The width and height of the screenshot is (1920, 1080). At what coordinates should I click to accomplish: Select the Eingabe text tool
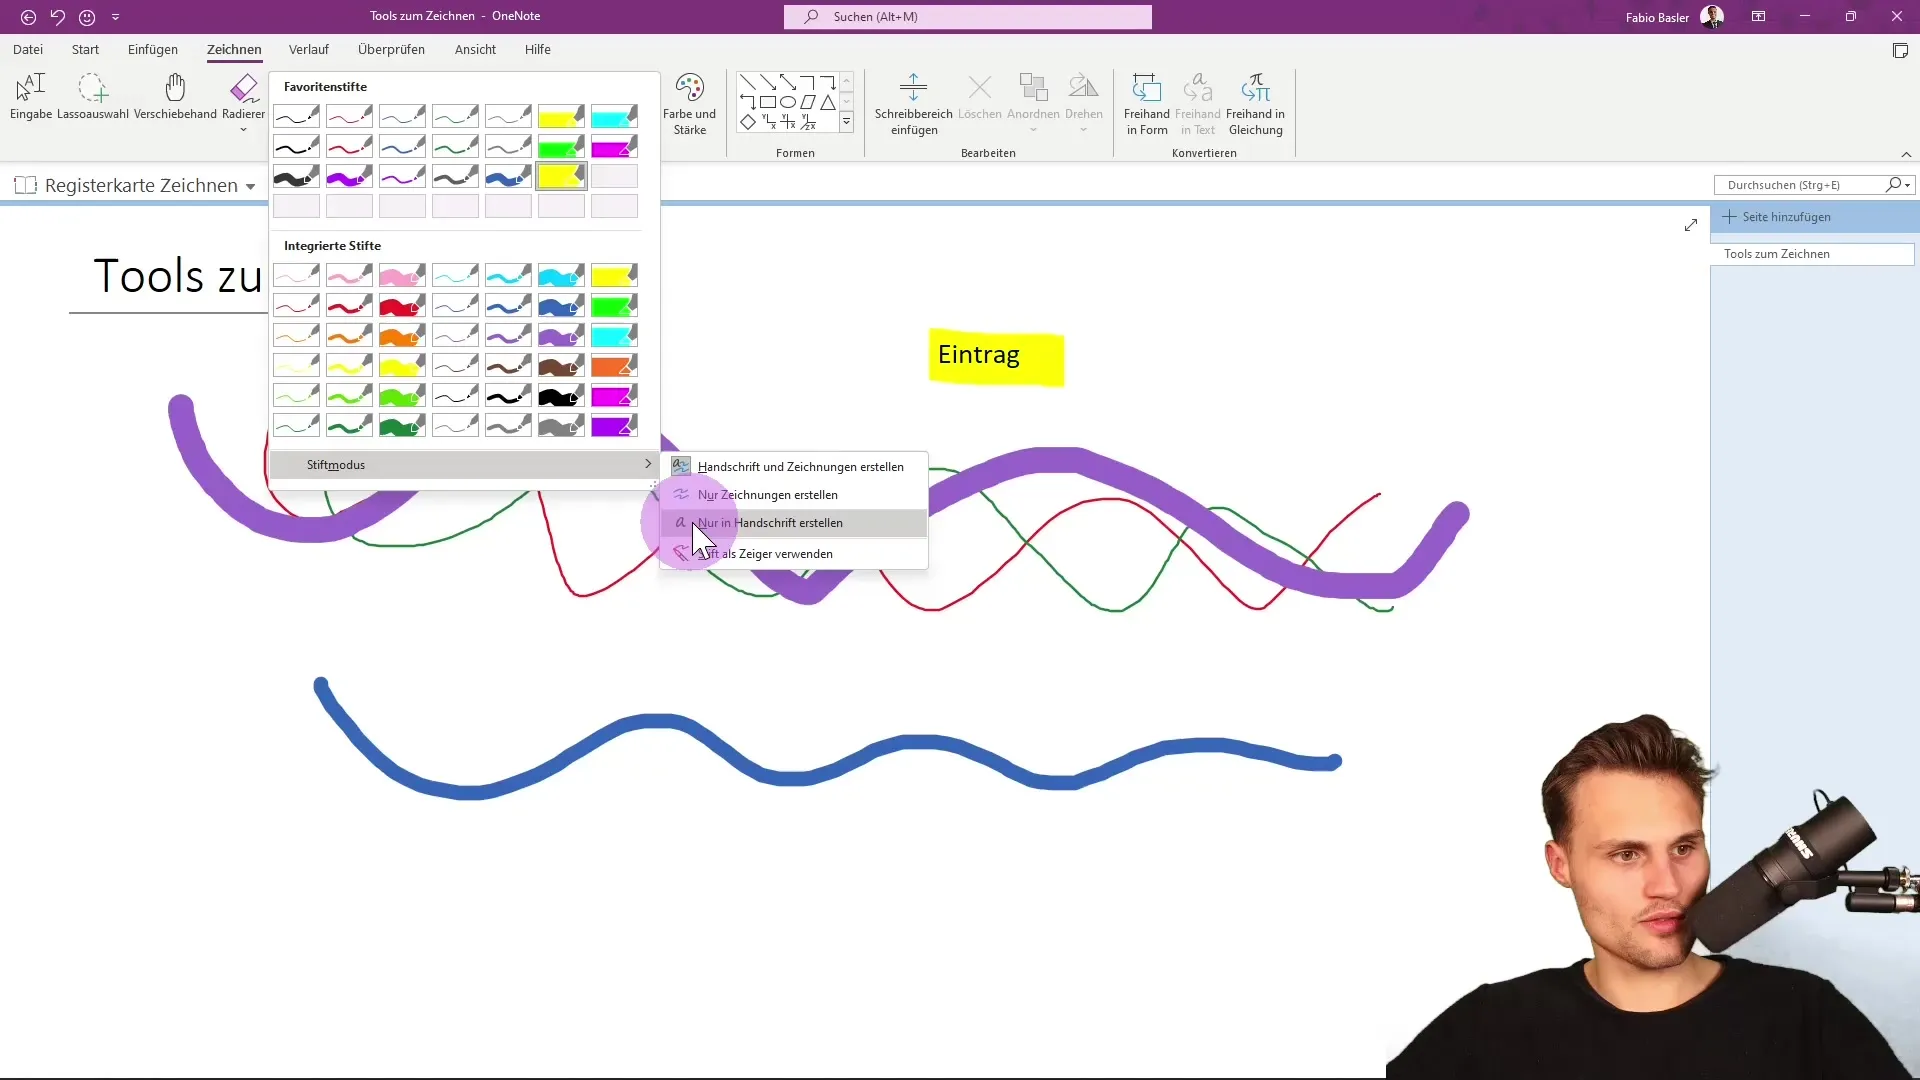pyautogui.click(x=31, y=97)
